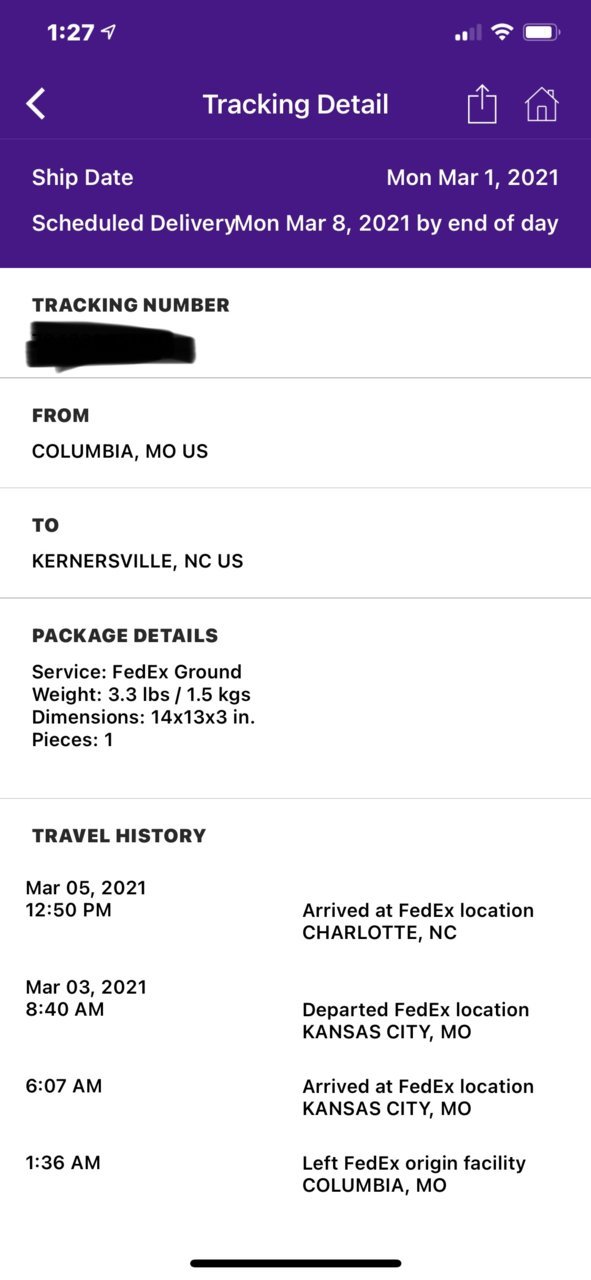The image size is (591, 1280).
Task: Tap the Service: FedEx Ground line
Action: (x=137, y=671)
